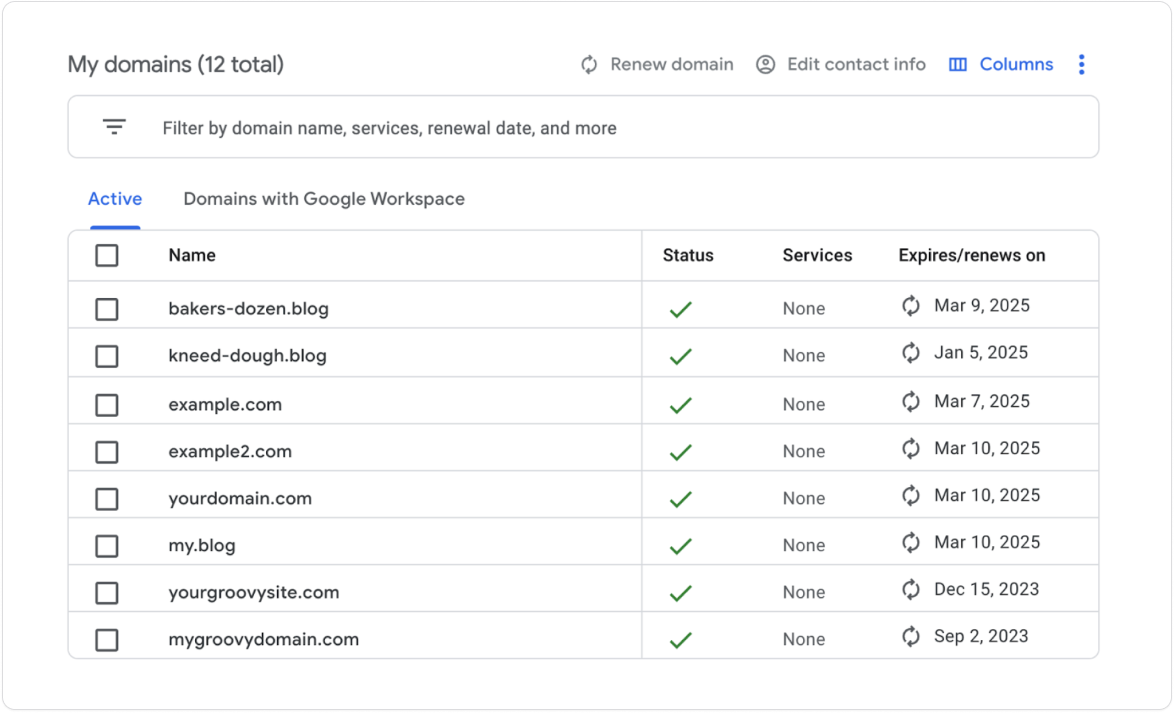
Task: Open Domains with Google Workspace tab
Action: pyautogui.click(x=324, y=199)
